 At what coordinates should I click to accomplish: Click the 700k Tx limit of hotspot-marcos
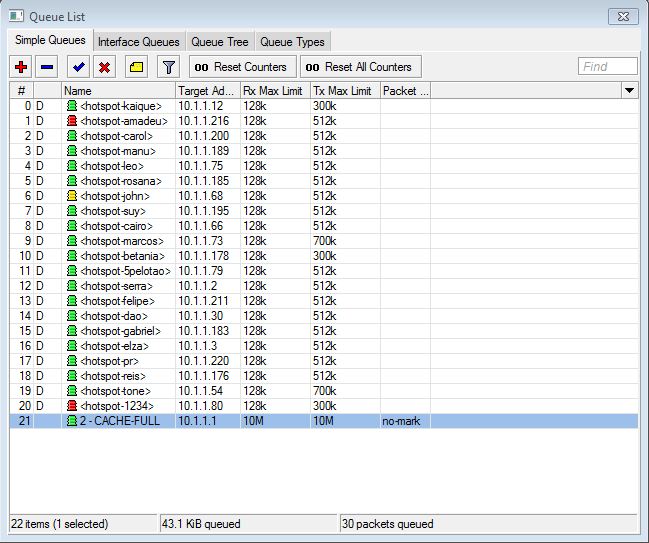click(x=324, y=241)
